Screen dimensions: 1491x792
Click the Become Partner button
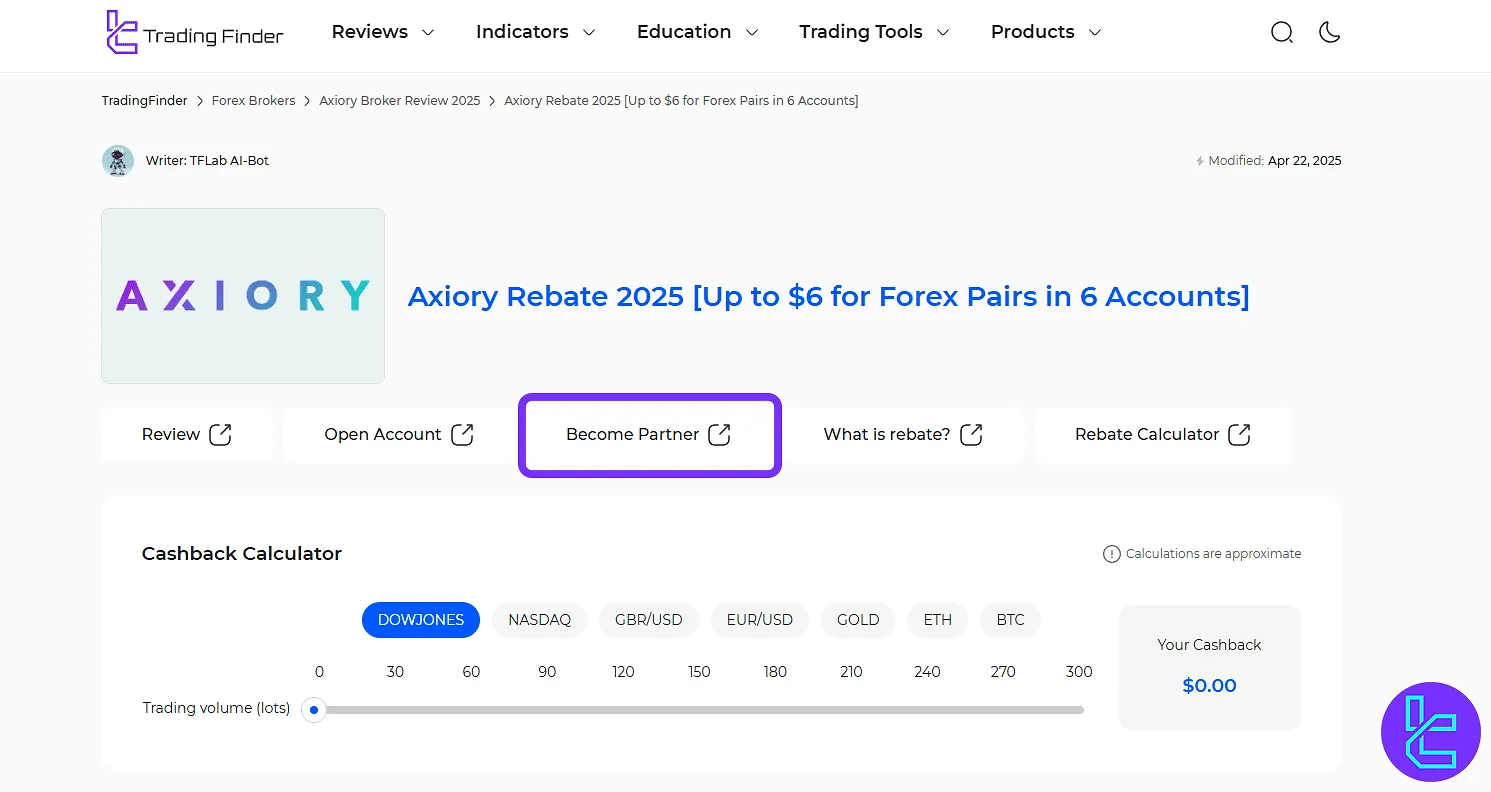pyautogui.click(x=649, y=435)
